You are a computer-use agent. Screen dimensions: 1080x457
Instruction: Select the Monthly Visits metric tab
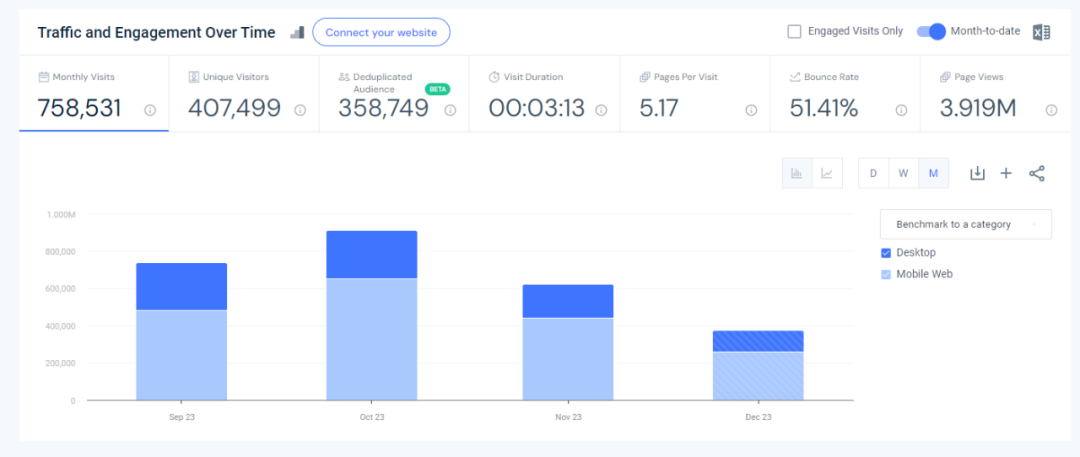(x=94, y=94)
